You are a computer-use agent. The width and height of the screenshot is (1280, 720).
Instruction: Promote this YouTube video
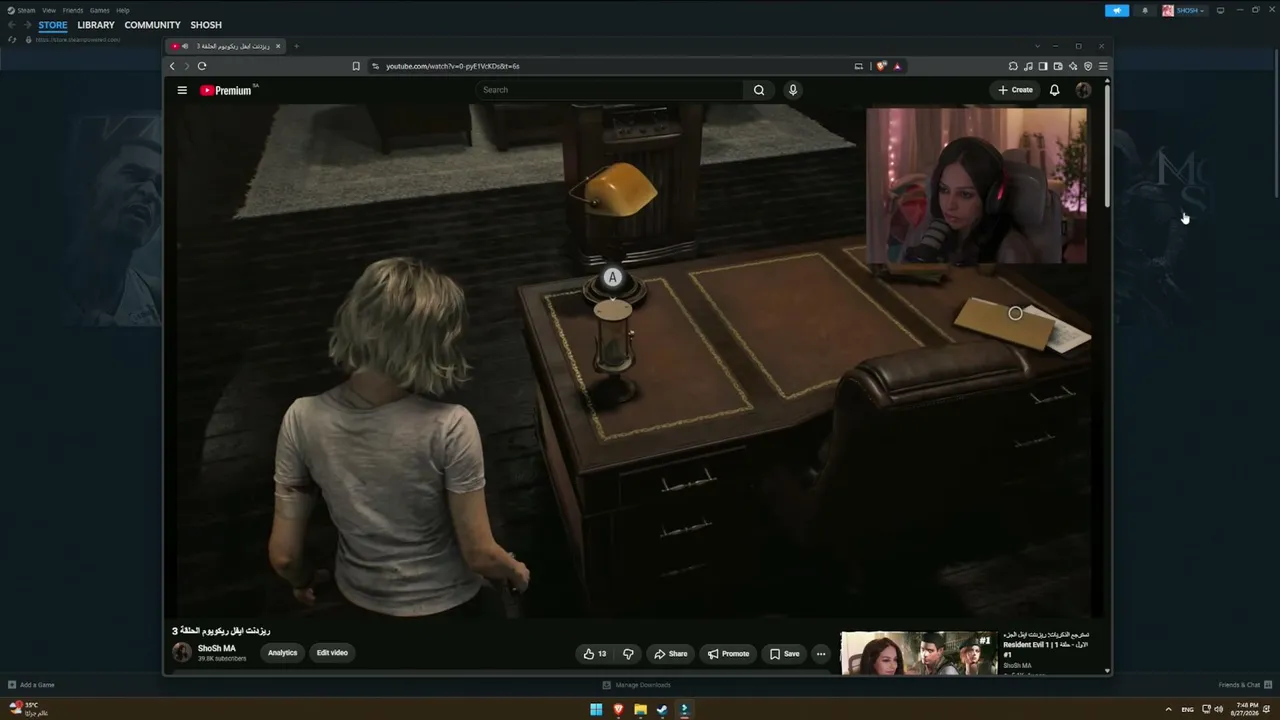pos(728,654)
